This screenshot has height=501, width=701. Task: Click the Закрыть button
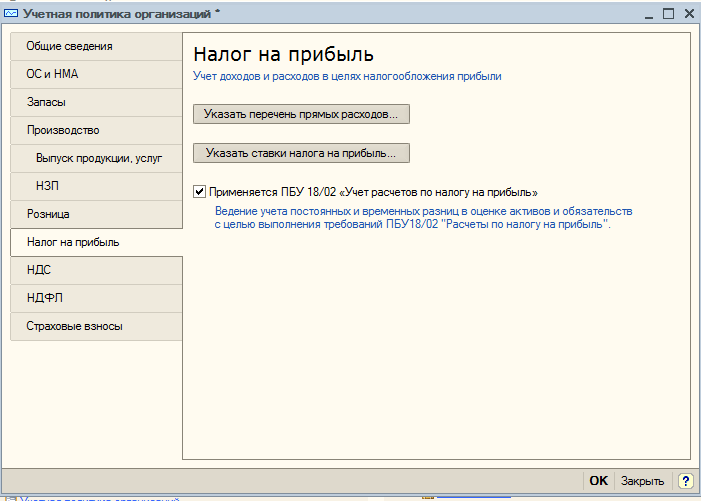[642, 481]
